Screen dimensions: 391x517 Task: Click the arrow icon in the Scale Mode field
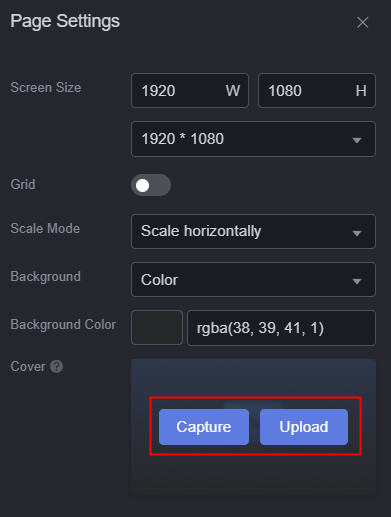click(x=357, y=233)
